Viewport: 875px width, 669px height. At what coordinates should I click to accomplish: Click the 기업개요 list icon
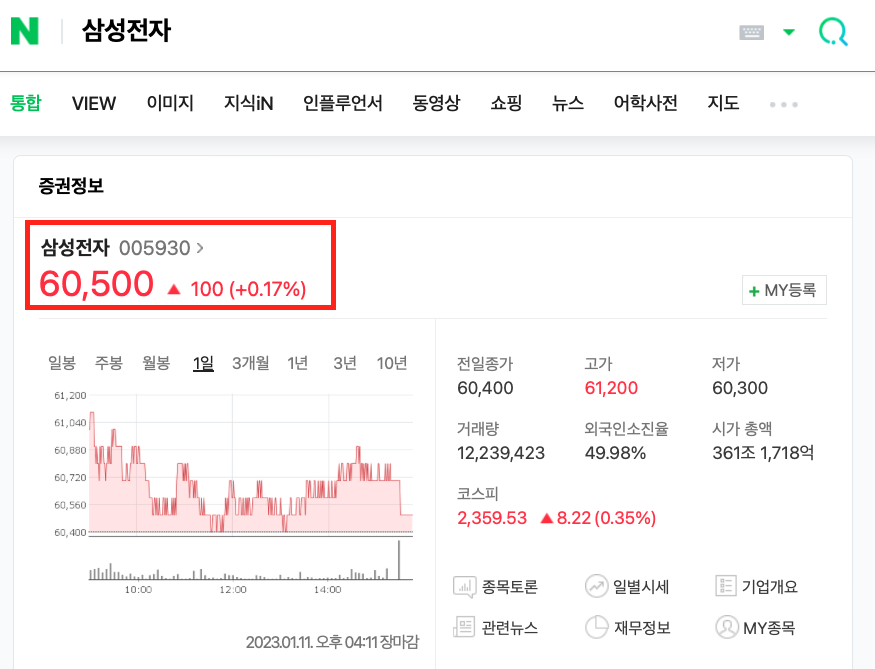[x=725, y=586]
